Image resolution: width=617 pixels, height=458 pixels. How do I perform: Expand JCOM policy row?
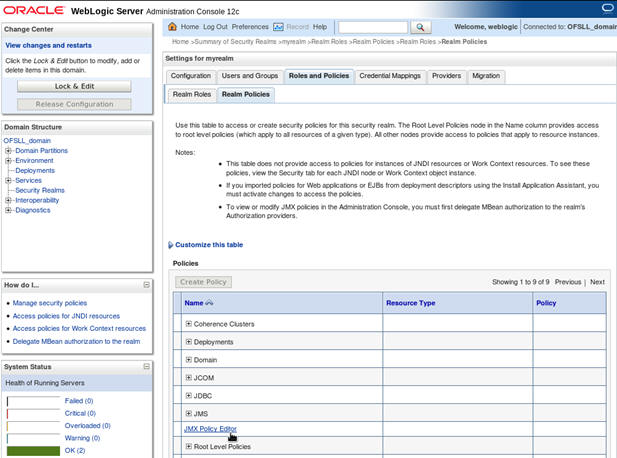point(188,377)
